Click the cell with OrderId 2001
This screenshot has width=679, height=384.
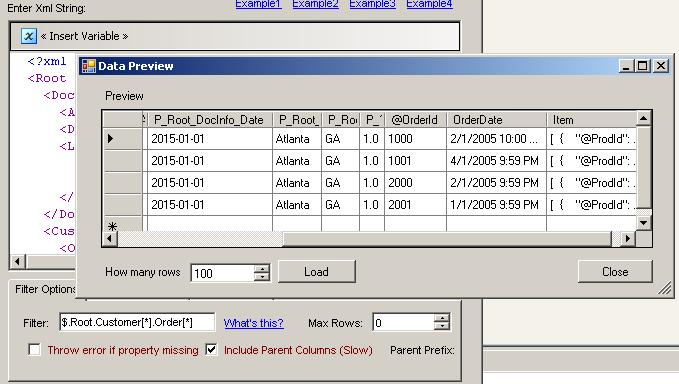415,204
